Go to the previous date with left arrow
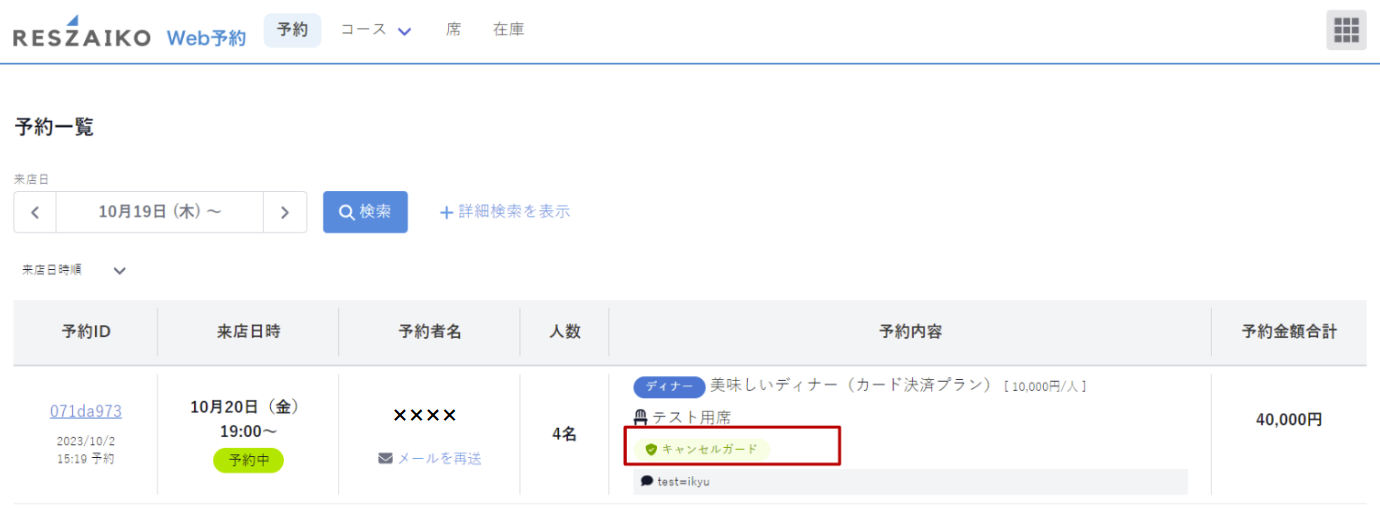This screenshot has height=508, width=1380. tap(35, 212)
